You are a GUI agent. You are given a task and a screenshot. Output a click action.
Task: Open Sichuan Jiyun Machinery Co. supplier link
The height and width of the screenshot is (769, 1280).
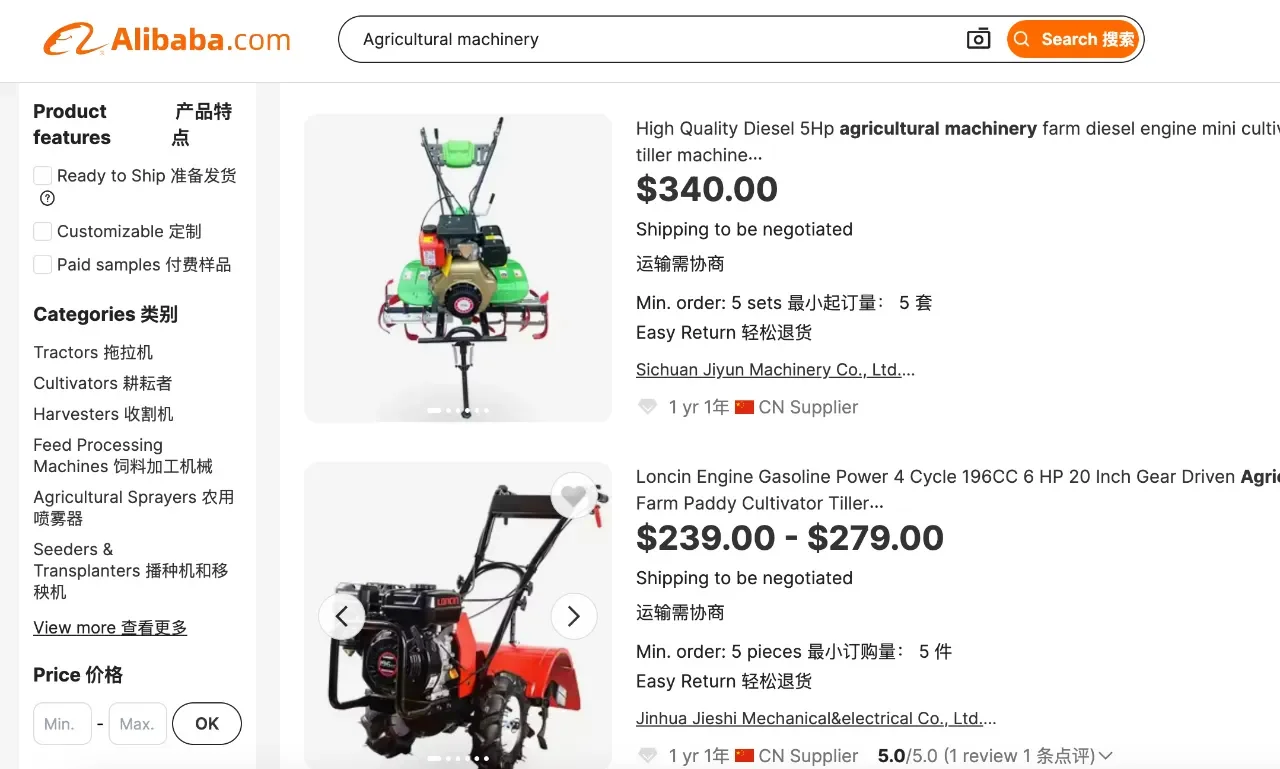[x=775, y=369]
